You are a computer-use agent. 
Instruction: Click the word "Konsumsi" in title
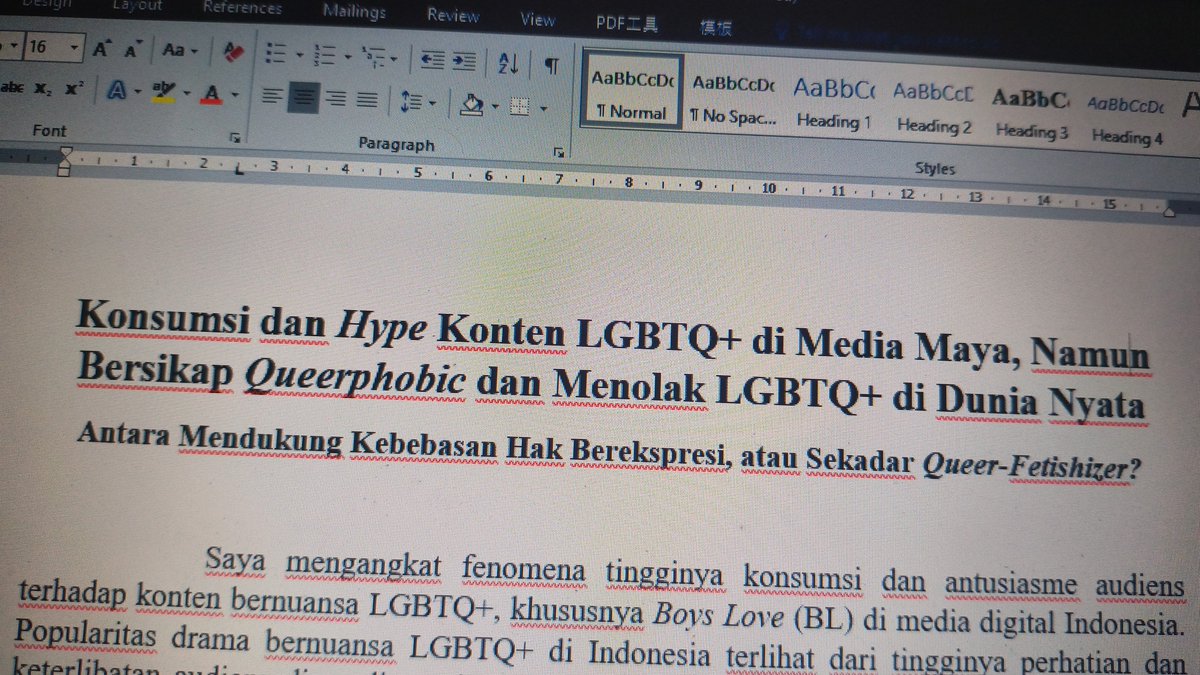click(164, 320)
